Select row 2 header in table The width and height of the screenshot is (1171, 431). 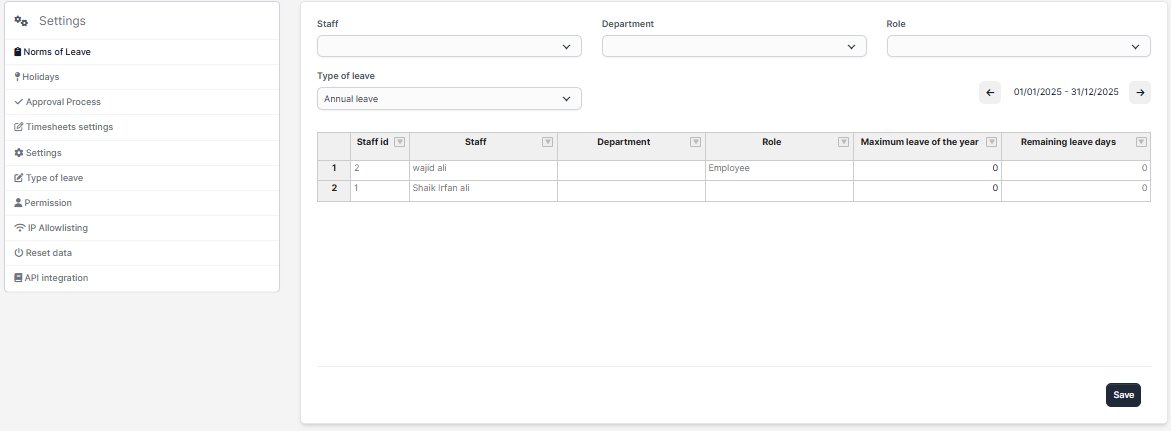(333, 188)
